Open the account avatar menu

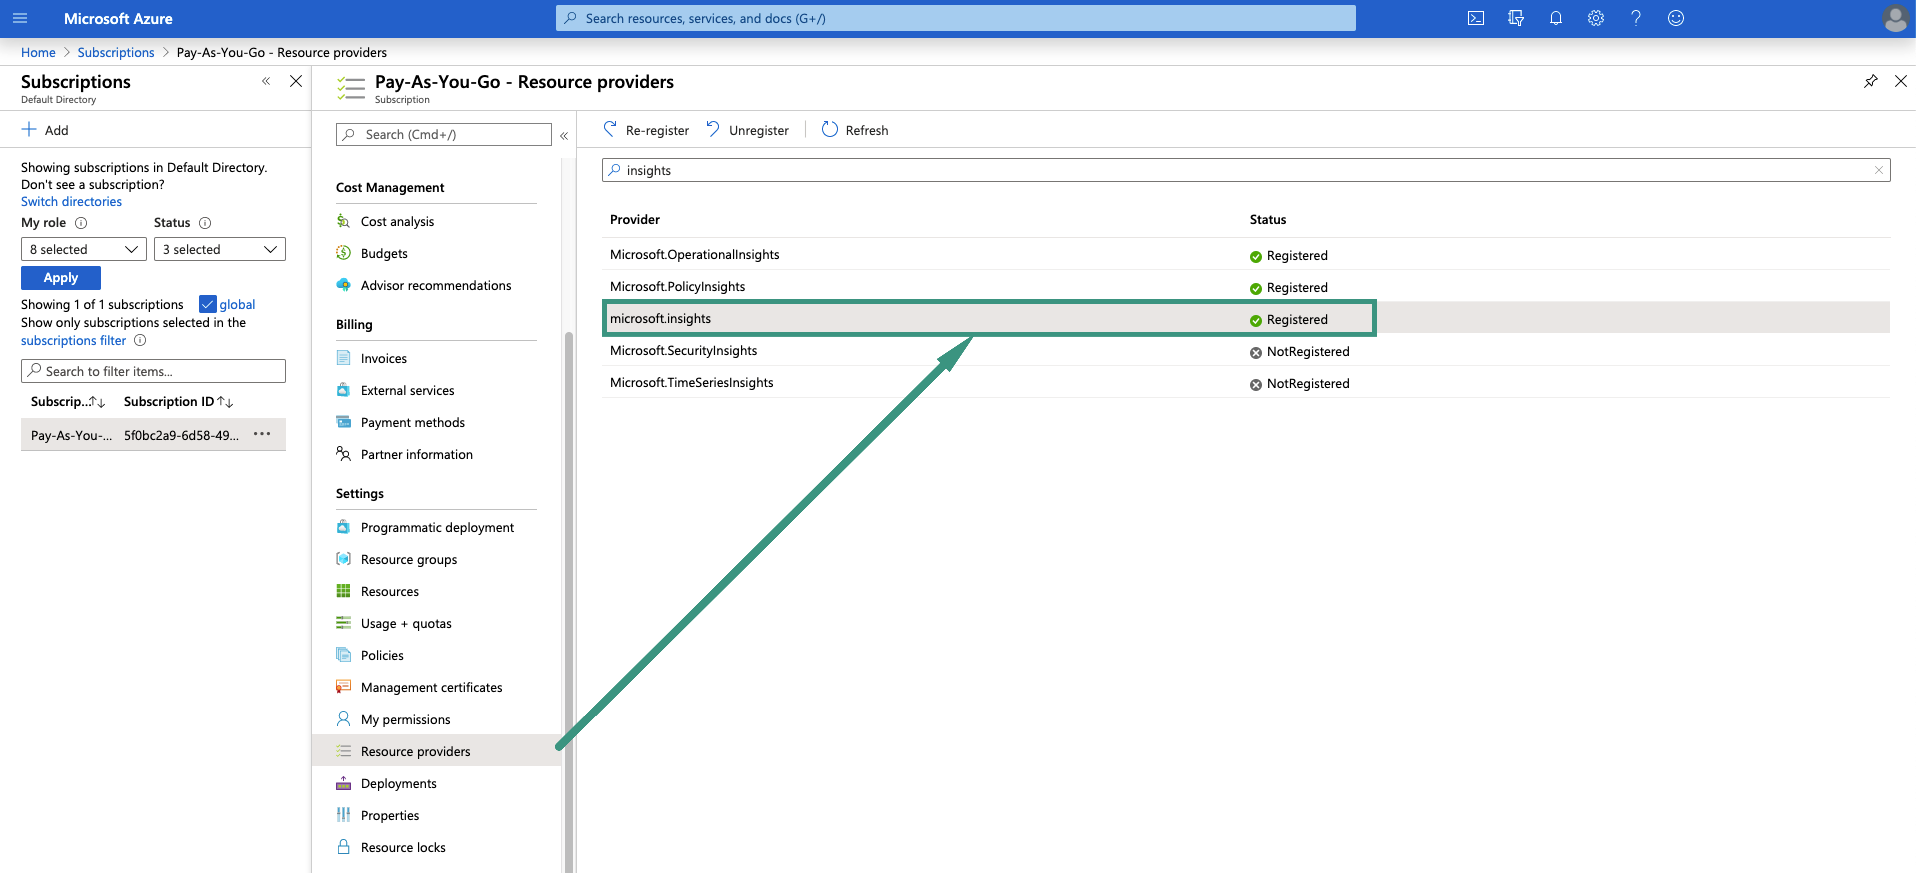(1894, 18)
